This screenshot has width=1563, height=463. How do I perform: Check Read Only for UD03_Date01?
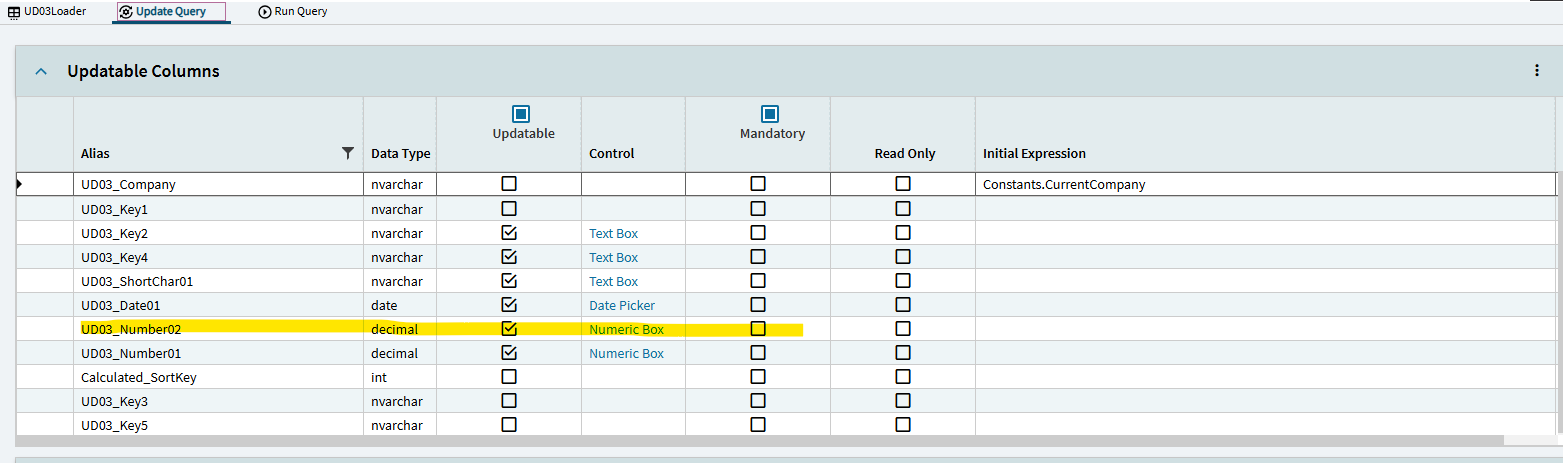tap(903, 305)
